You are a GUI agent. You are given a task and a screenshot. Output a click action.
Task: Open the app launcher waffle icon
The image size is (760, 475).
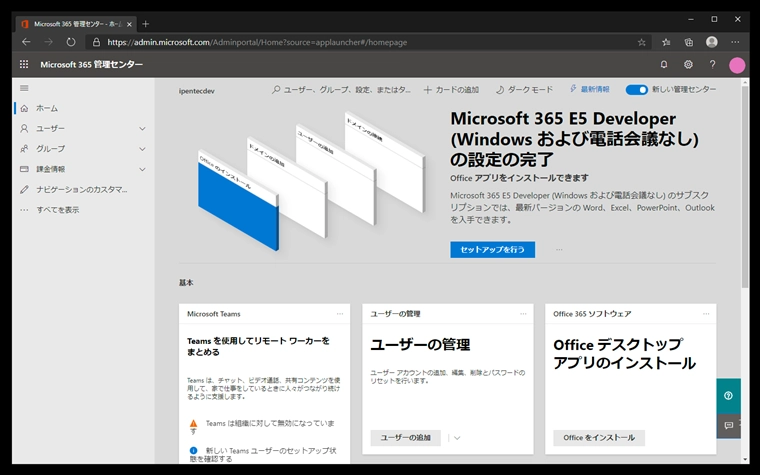(24, 64)
